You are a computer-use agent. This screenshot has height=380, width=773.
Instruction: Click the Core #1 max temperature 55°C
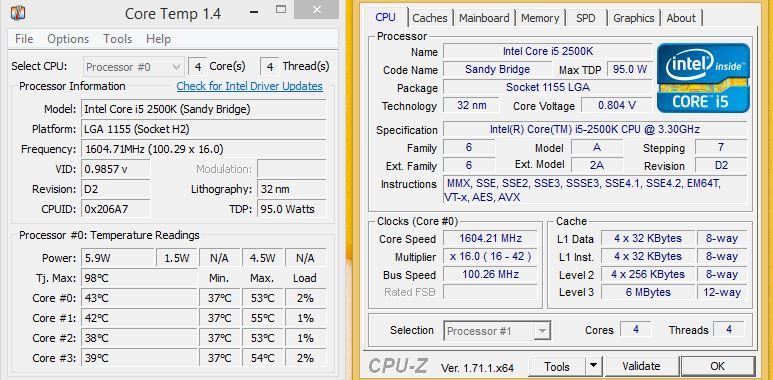(x=262, y=318)
